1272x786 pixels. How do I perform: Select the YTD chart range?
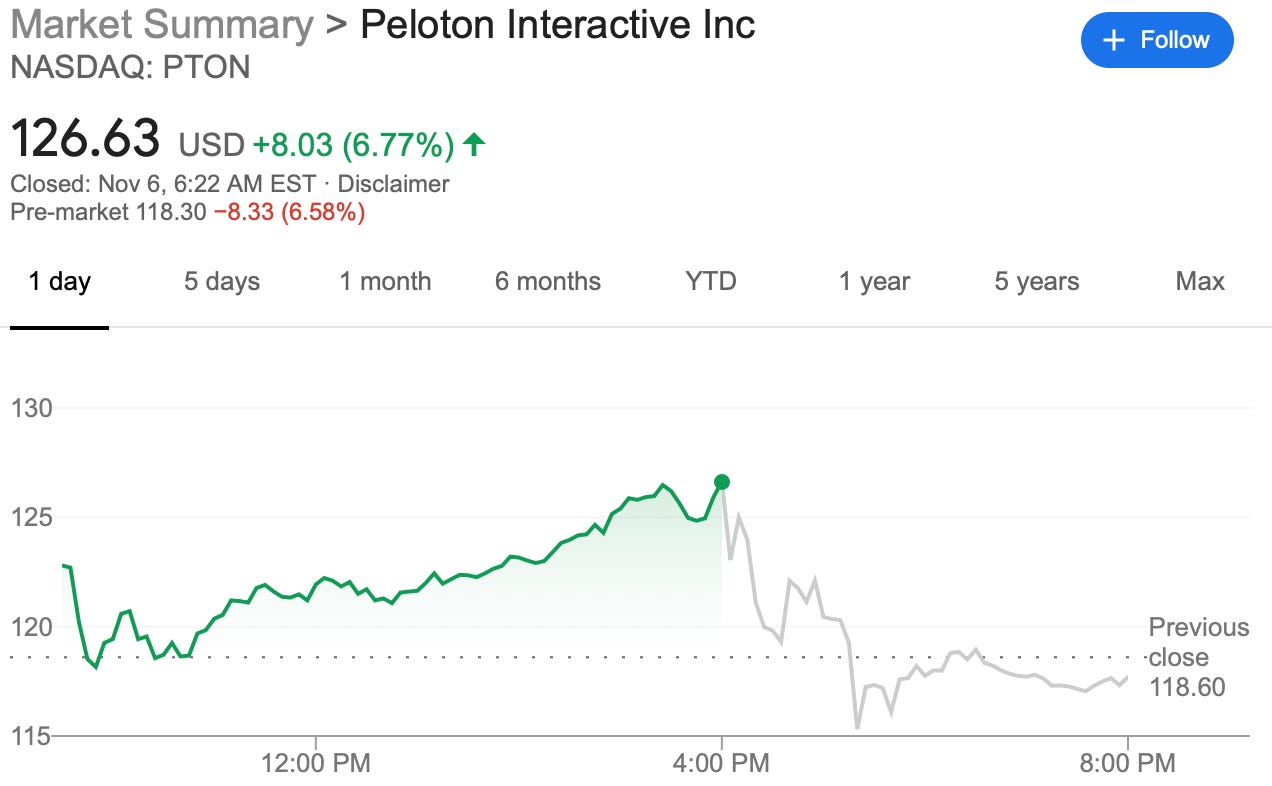(x=710, y=282)
